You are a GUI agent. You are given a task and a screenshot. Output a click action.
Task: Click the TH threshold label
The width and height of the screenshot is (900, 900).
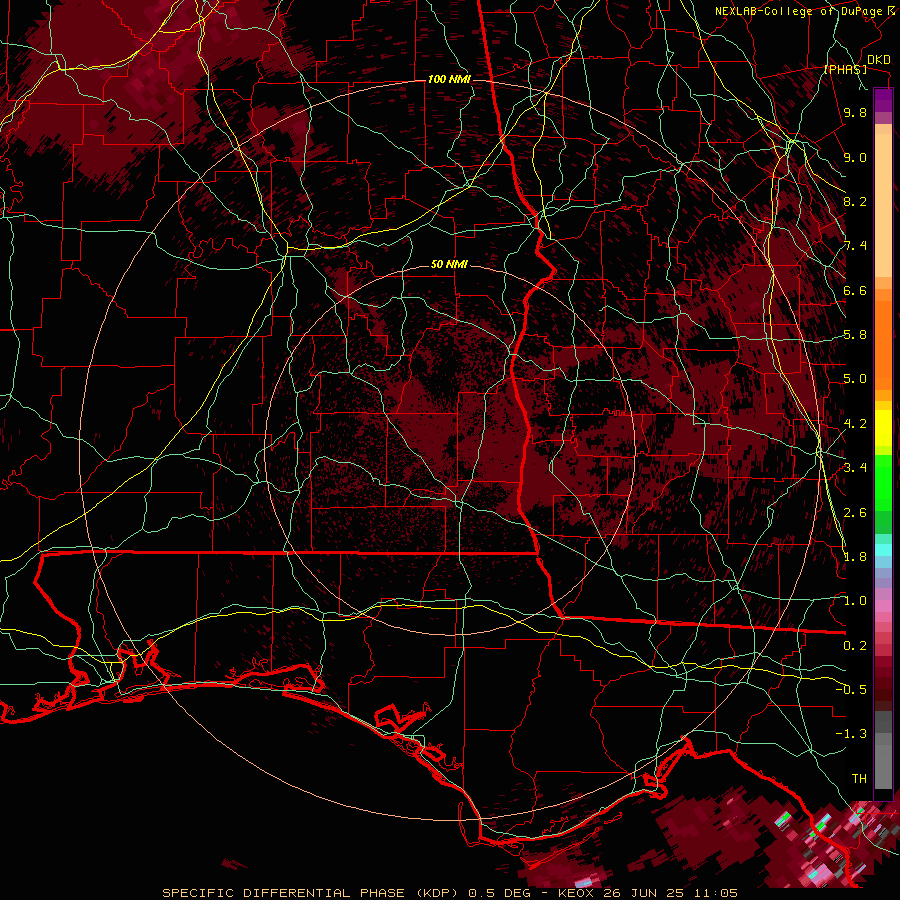point(859,779)
